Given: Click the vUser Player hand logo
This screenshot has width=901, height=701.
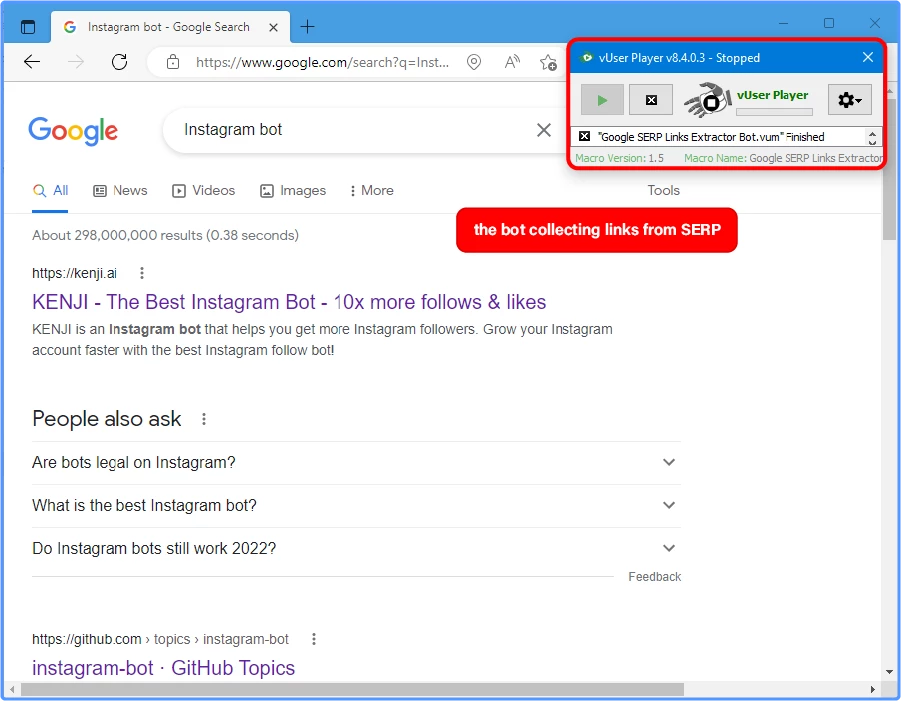Looking at the screenshot, I should (707, 100).
